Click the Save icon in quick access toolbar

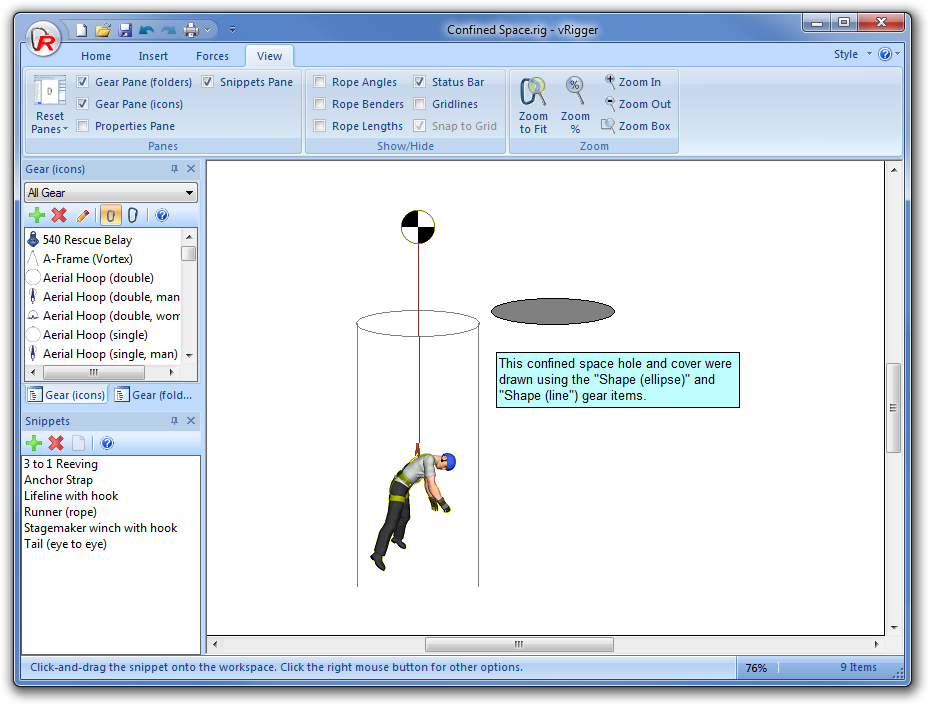pos(125,30)
